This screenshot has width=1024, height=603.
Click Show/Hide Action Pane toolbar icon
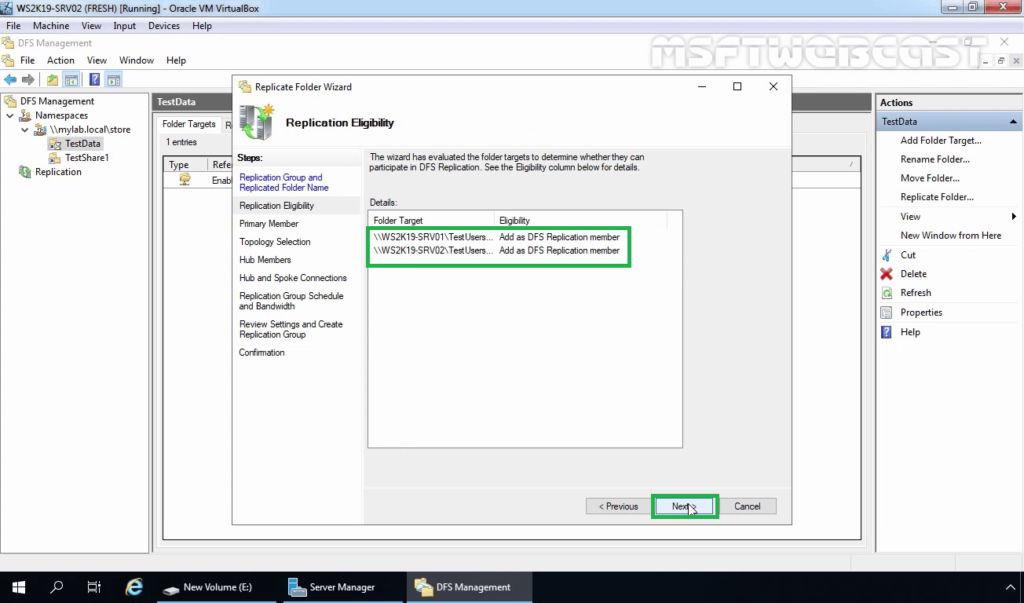114,80
